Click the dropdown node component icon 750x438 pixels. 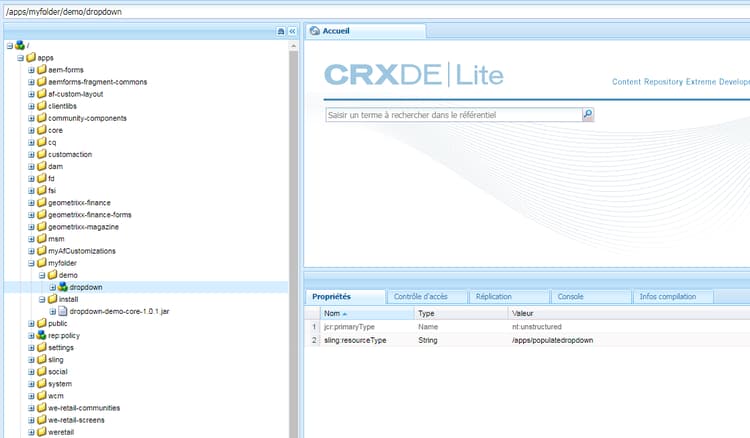pyautogui.click(x=63, y=287)
